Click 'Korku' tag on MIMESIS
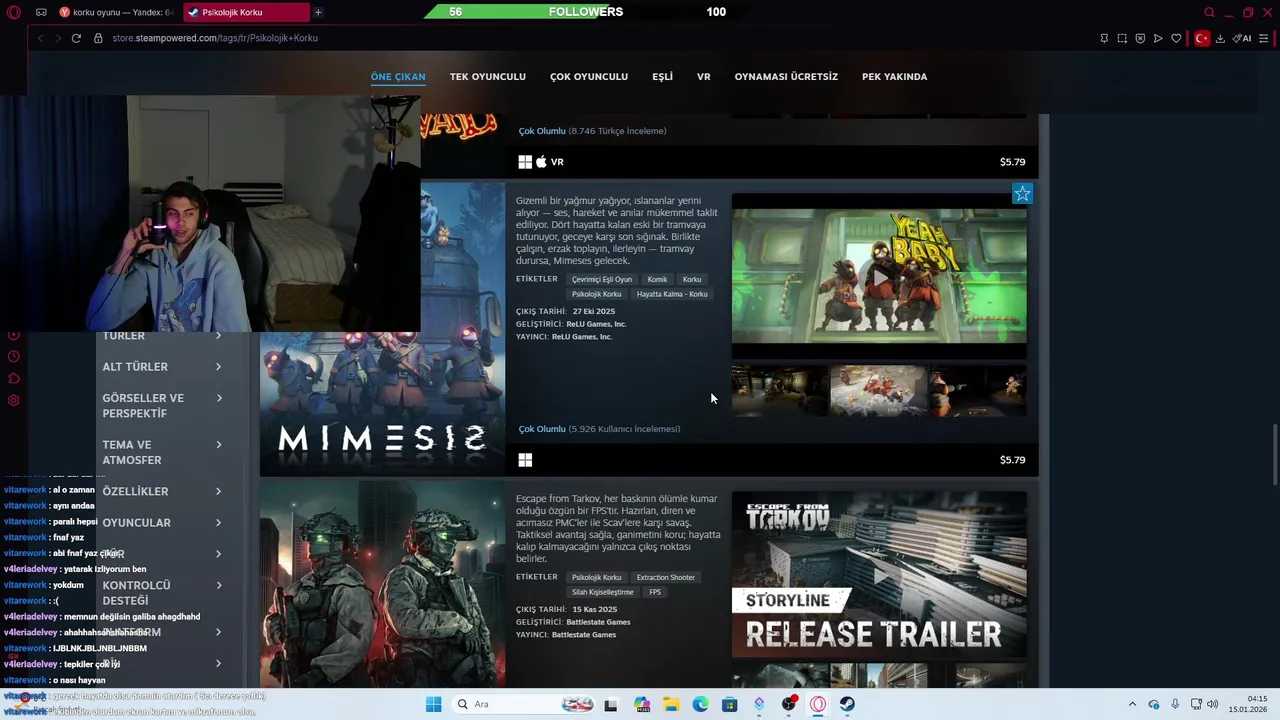1280x720 pixels. (692, 280)
